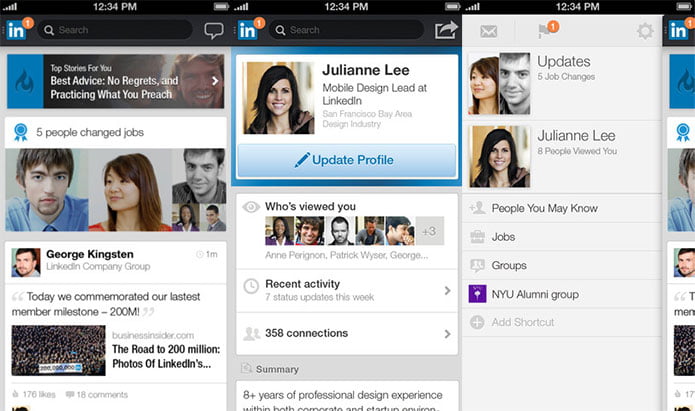This screenshot has width=695, height=411.
Task: Tap businessinsider.com source text
Action: pos(153,335)
